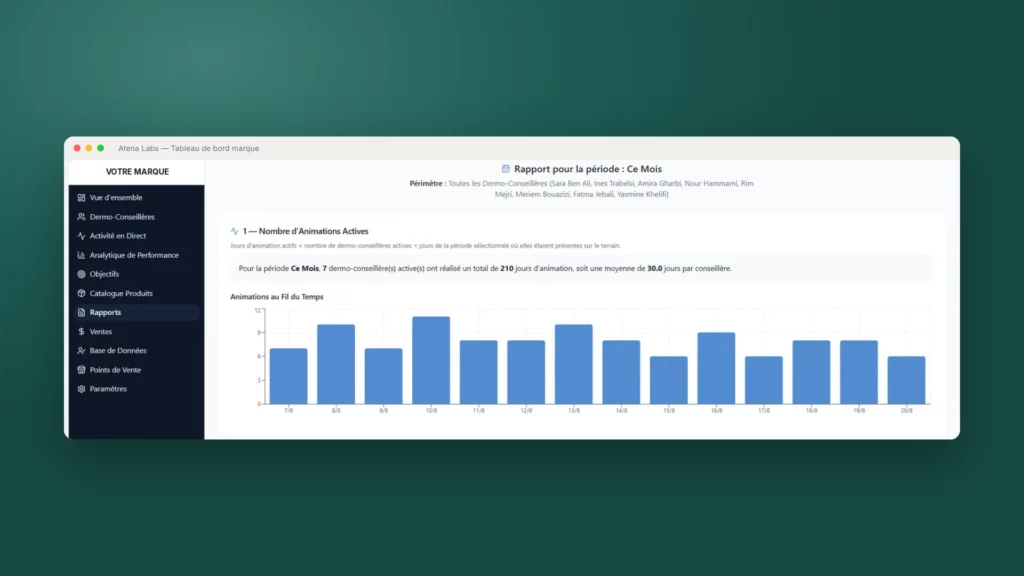Open Paramètres in the sidebar
The image size is (1024, 576).
[x=135, y=389]
